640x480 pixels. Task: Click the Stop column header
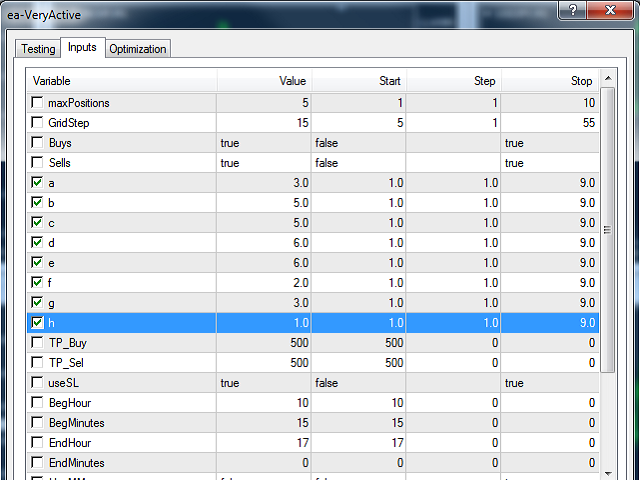point(551,81)
